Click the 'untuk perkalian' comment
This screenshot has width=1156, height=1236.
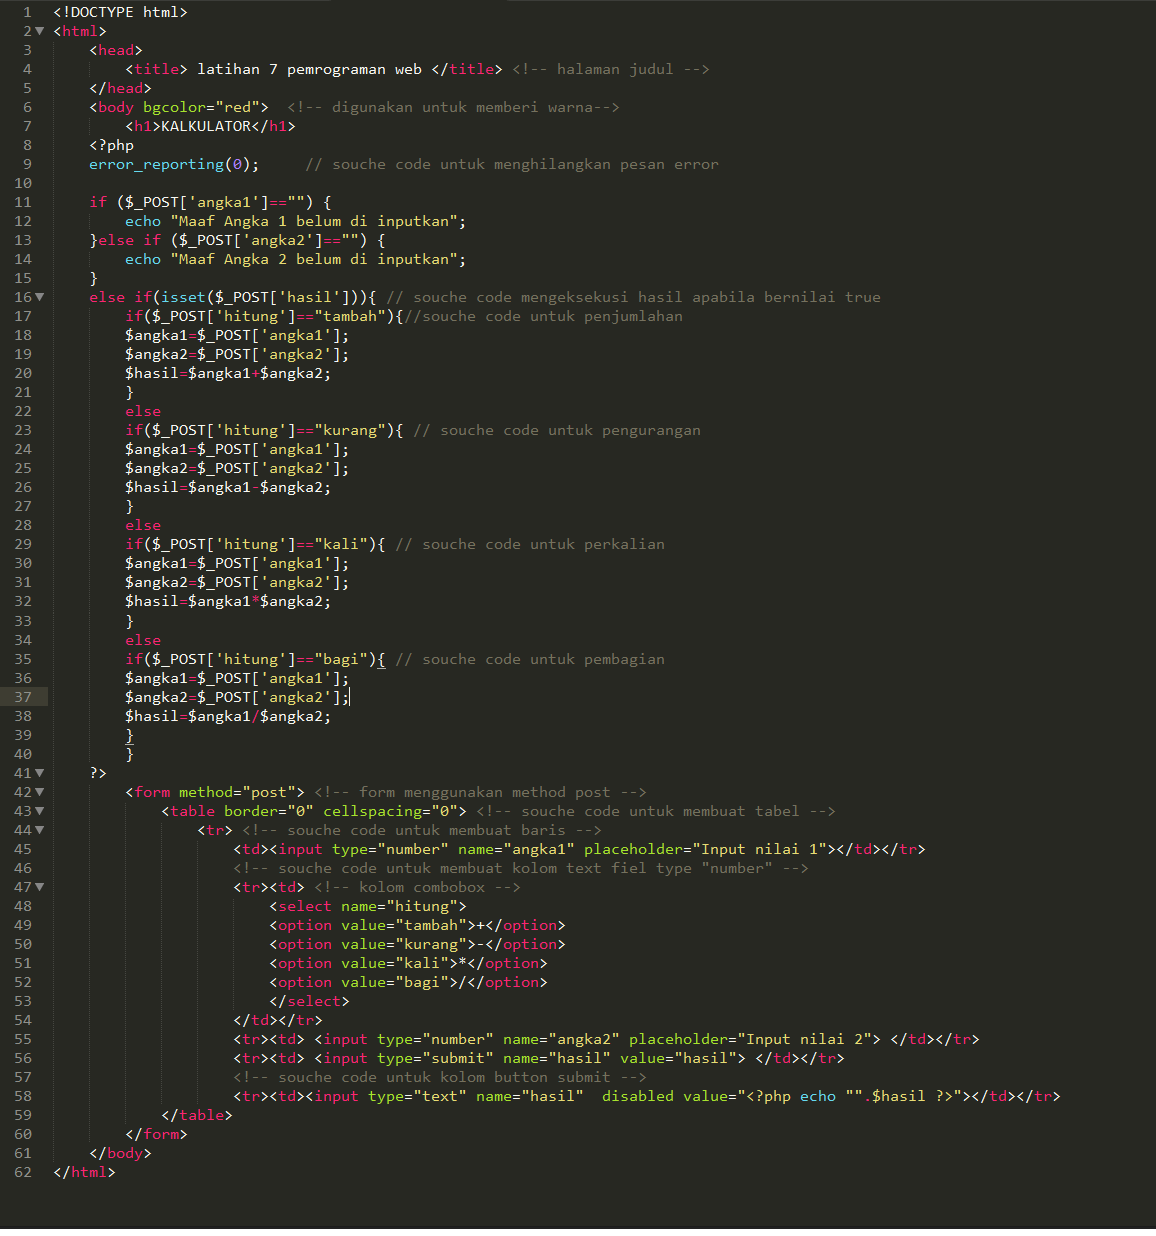[597, 544]
